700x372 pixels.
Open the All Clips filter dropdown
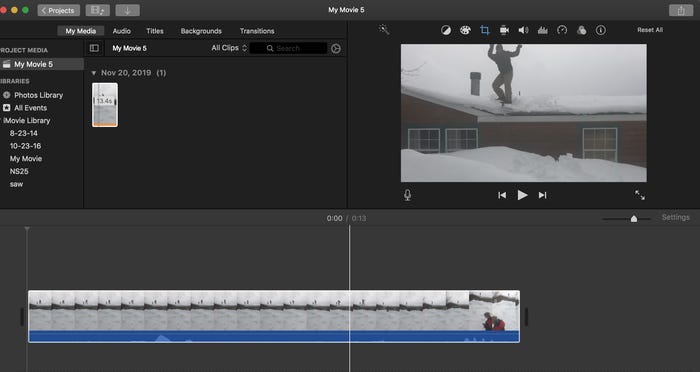(229, 48)
